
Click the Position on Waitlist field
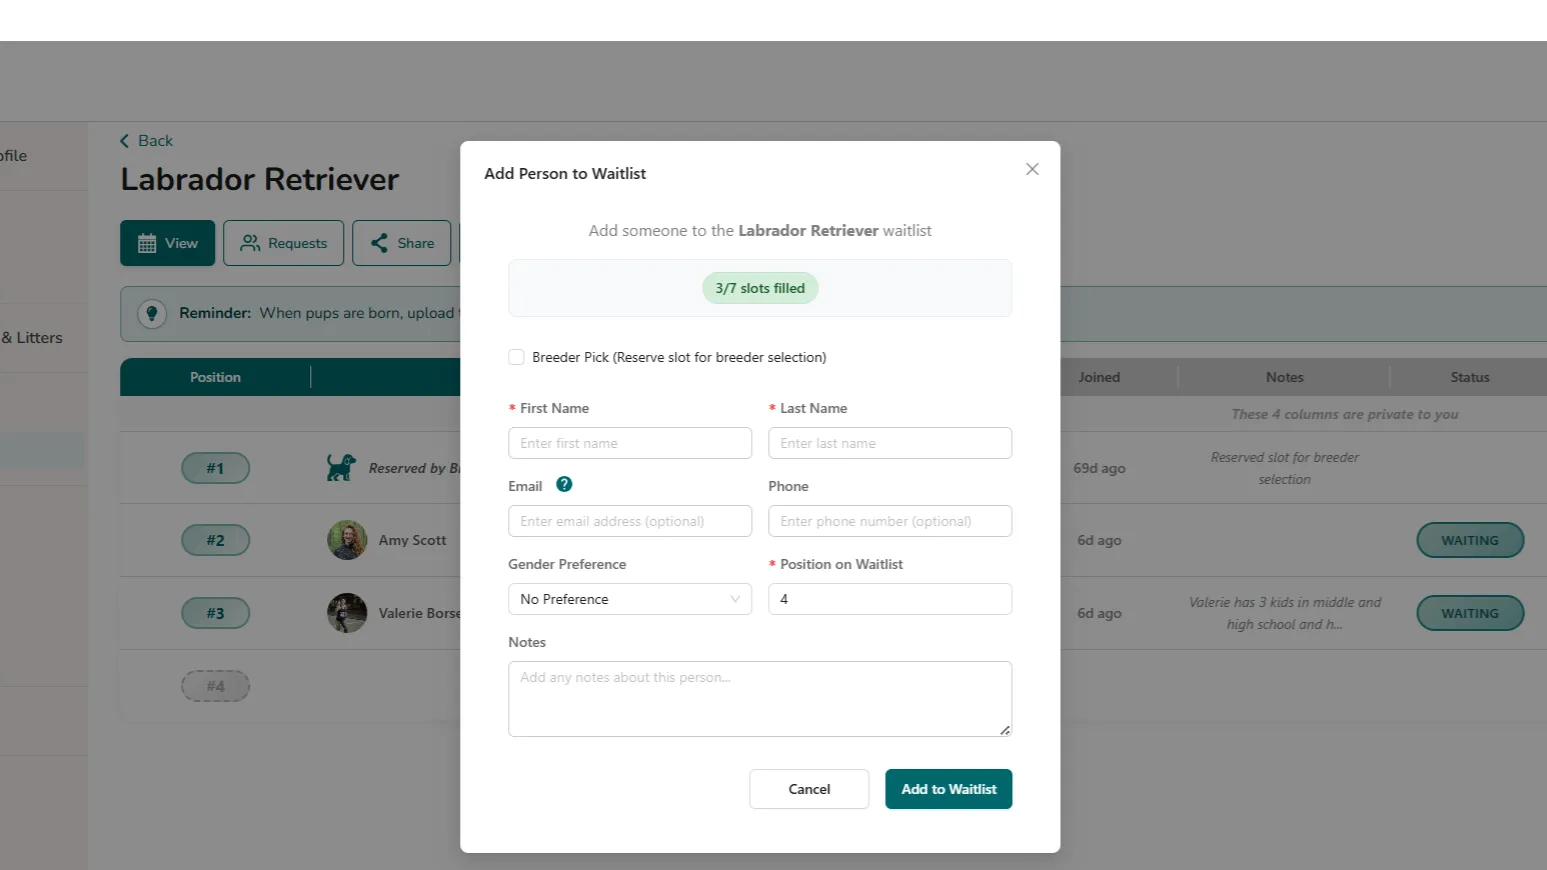point(889,599)
